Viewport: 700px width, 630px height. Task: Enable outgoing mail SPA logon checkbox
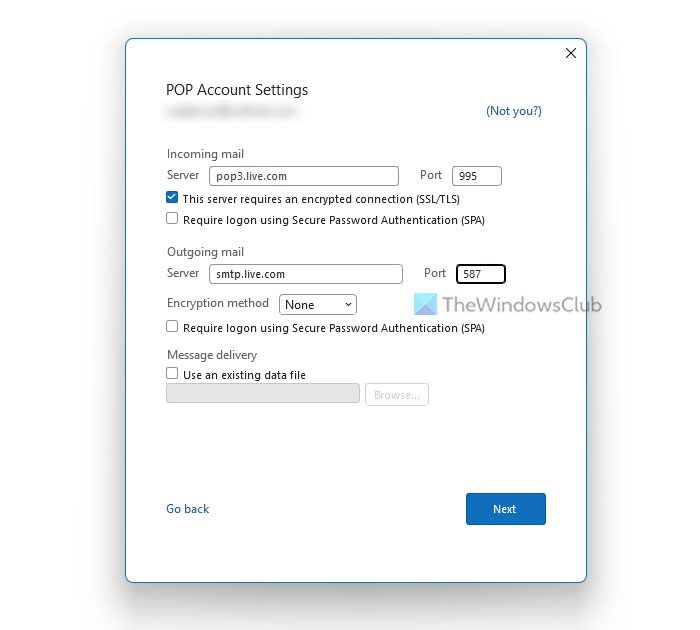[172, 326]
